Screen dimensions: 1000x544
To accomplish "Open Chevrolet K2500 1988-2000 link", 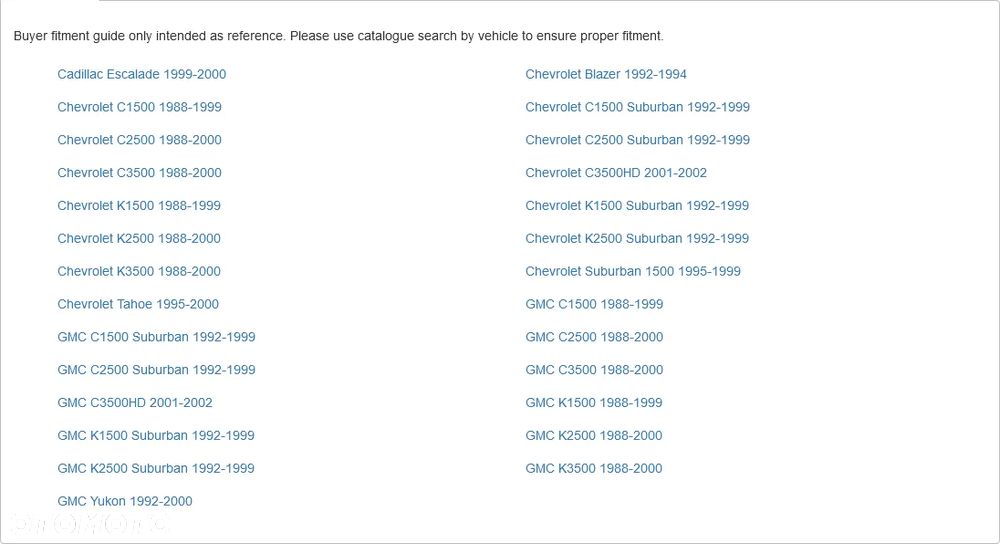I will (x=139, y=239).
